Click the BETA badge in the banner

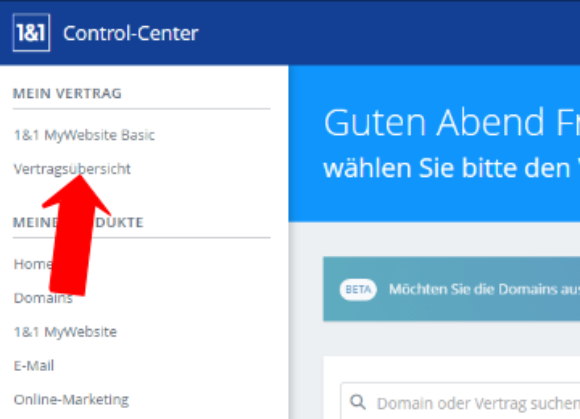pos(358,289)
